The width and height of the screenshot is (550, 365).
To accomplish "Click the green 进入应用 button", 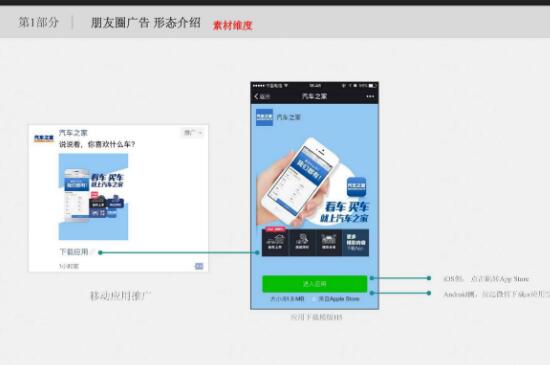I will pos(315,284).
